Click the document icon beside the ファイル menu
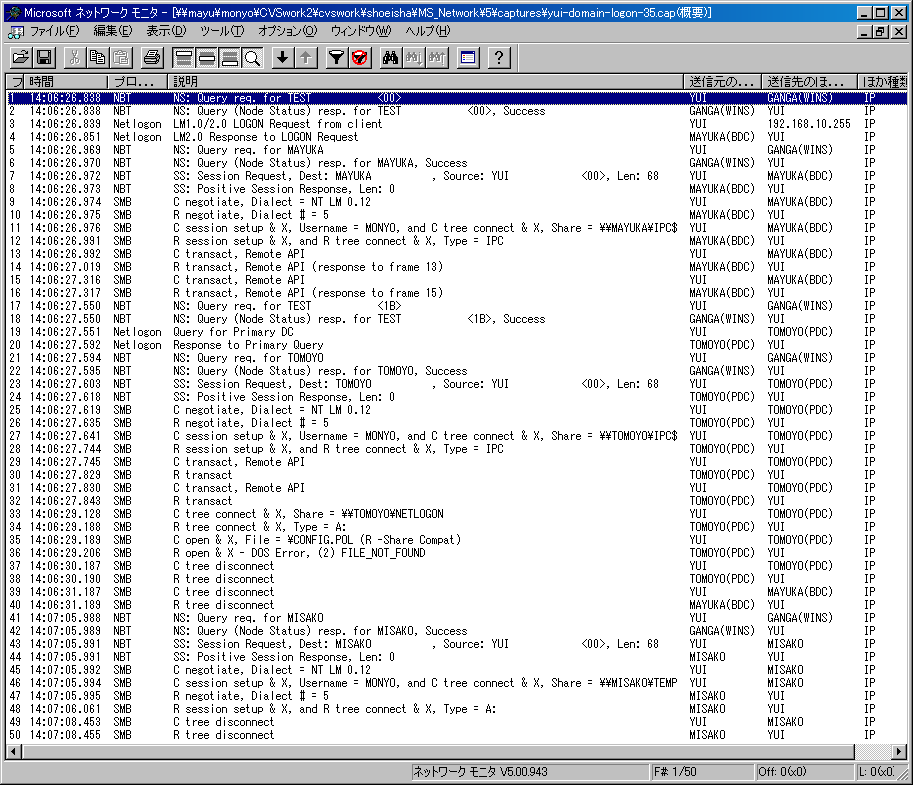The width and height of the screenshot is (913, 785). pyautogui.click(x=15, y=31)
